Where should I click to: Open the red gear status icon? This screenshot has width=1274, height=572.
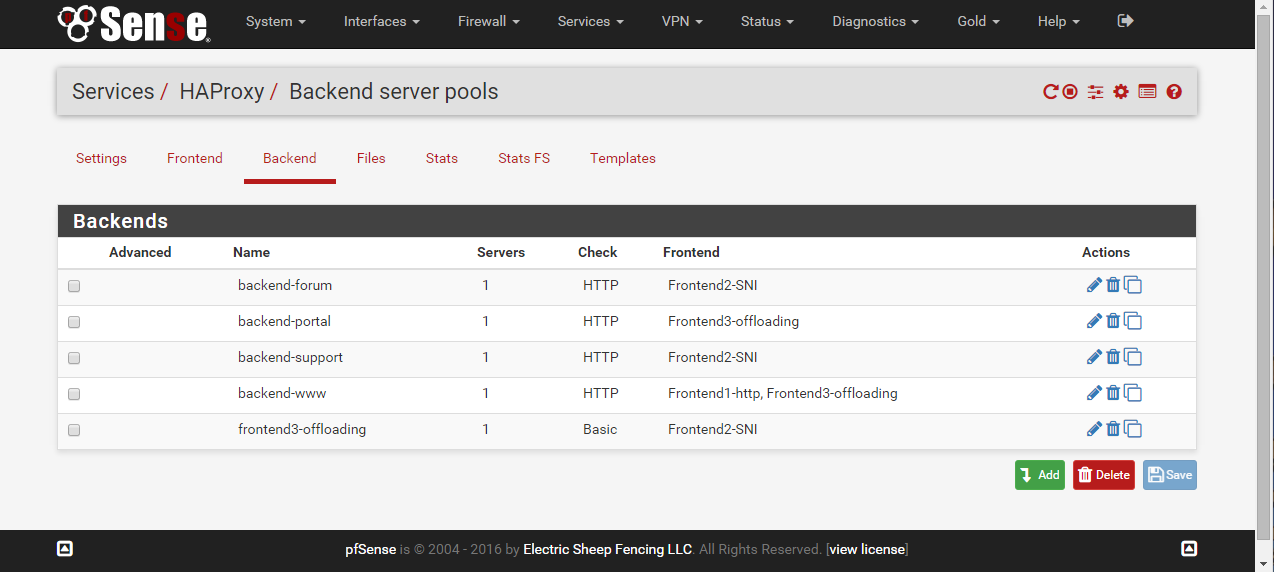tap(1121, 92)
